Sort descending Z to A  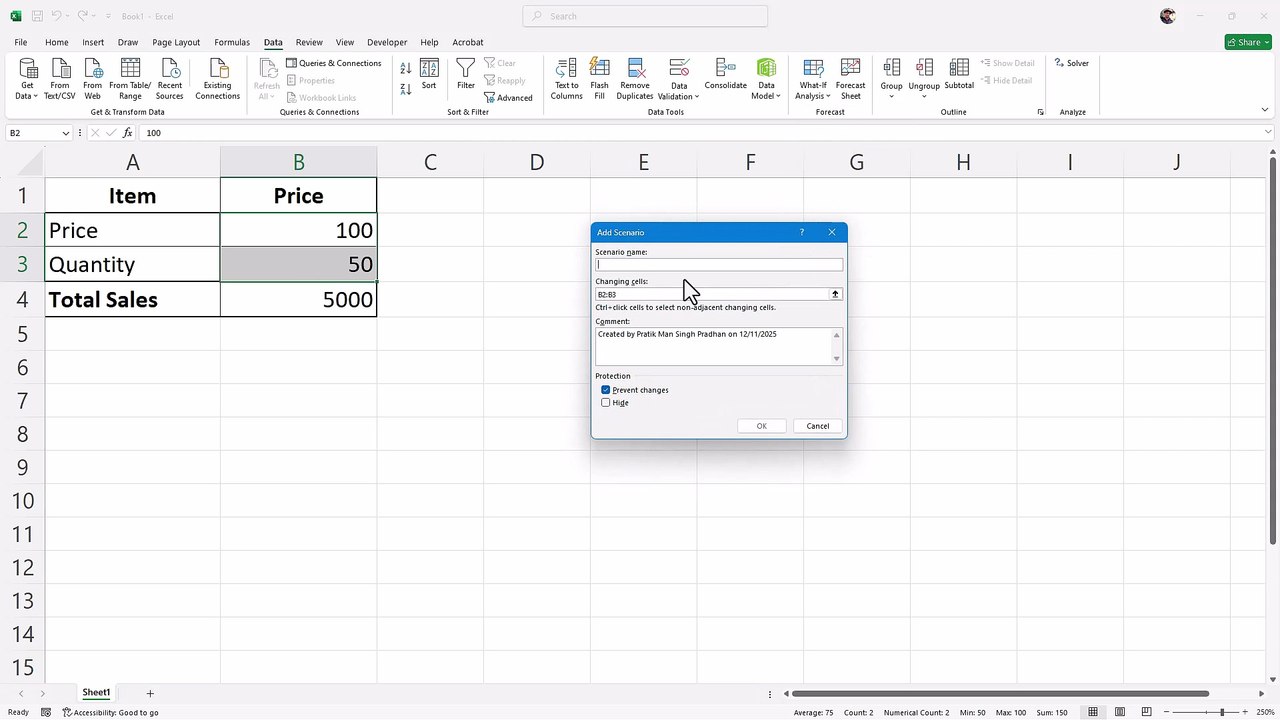pos(406,89)
